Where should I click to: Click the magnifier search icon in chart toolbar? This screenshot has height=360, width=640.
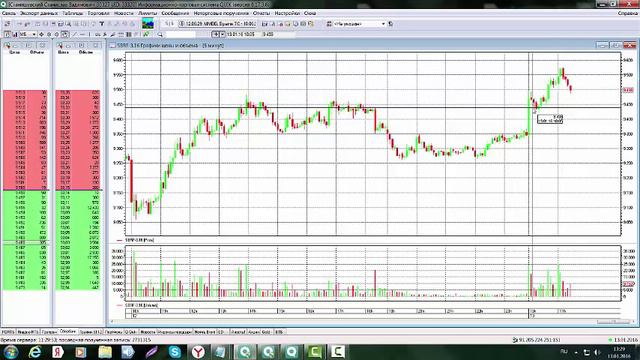click(160, 35)
